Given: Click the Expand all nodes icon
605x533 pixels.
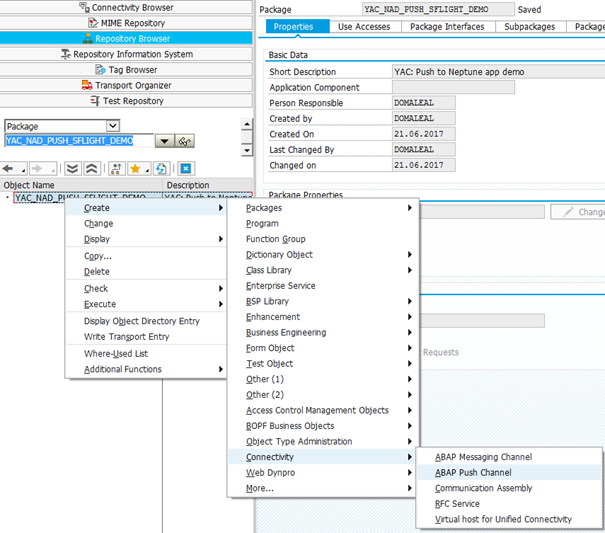Looking at the screenshot, I should point(73,169).
